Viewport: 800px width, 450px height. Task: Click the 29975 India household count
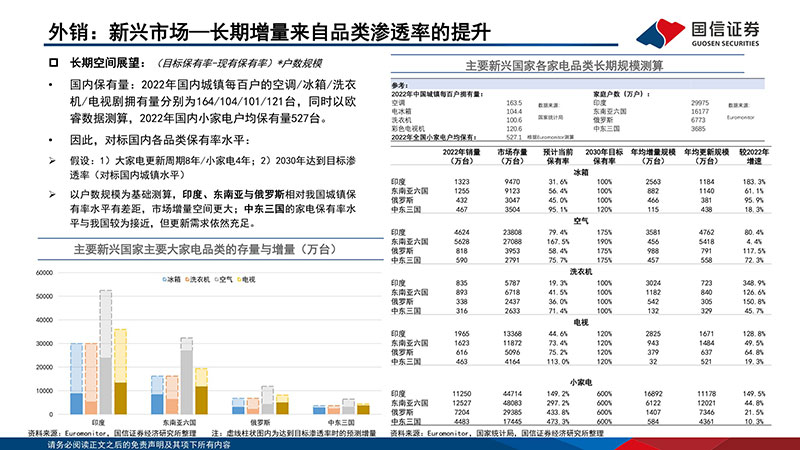(x=699, y=103)
